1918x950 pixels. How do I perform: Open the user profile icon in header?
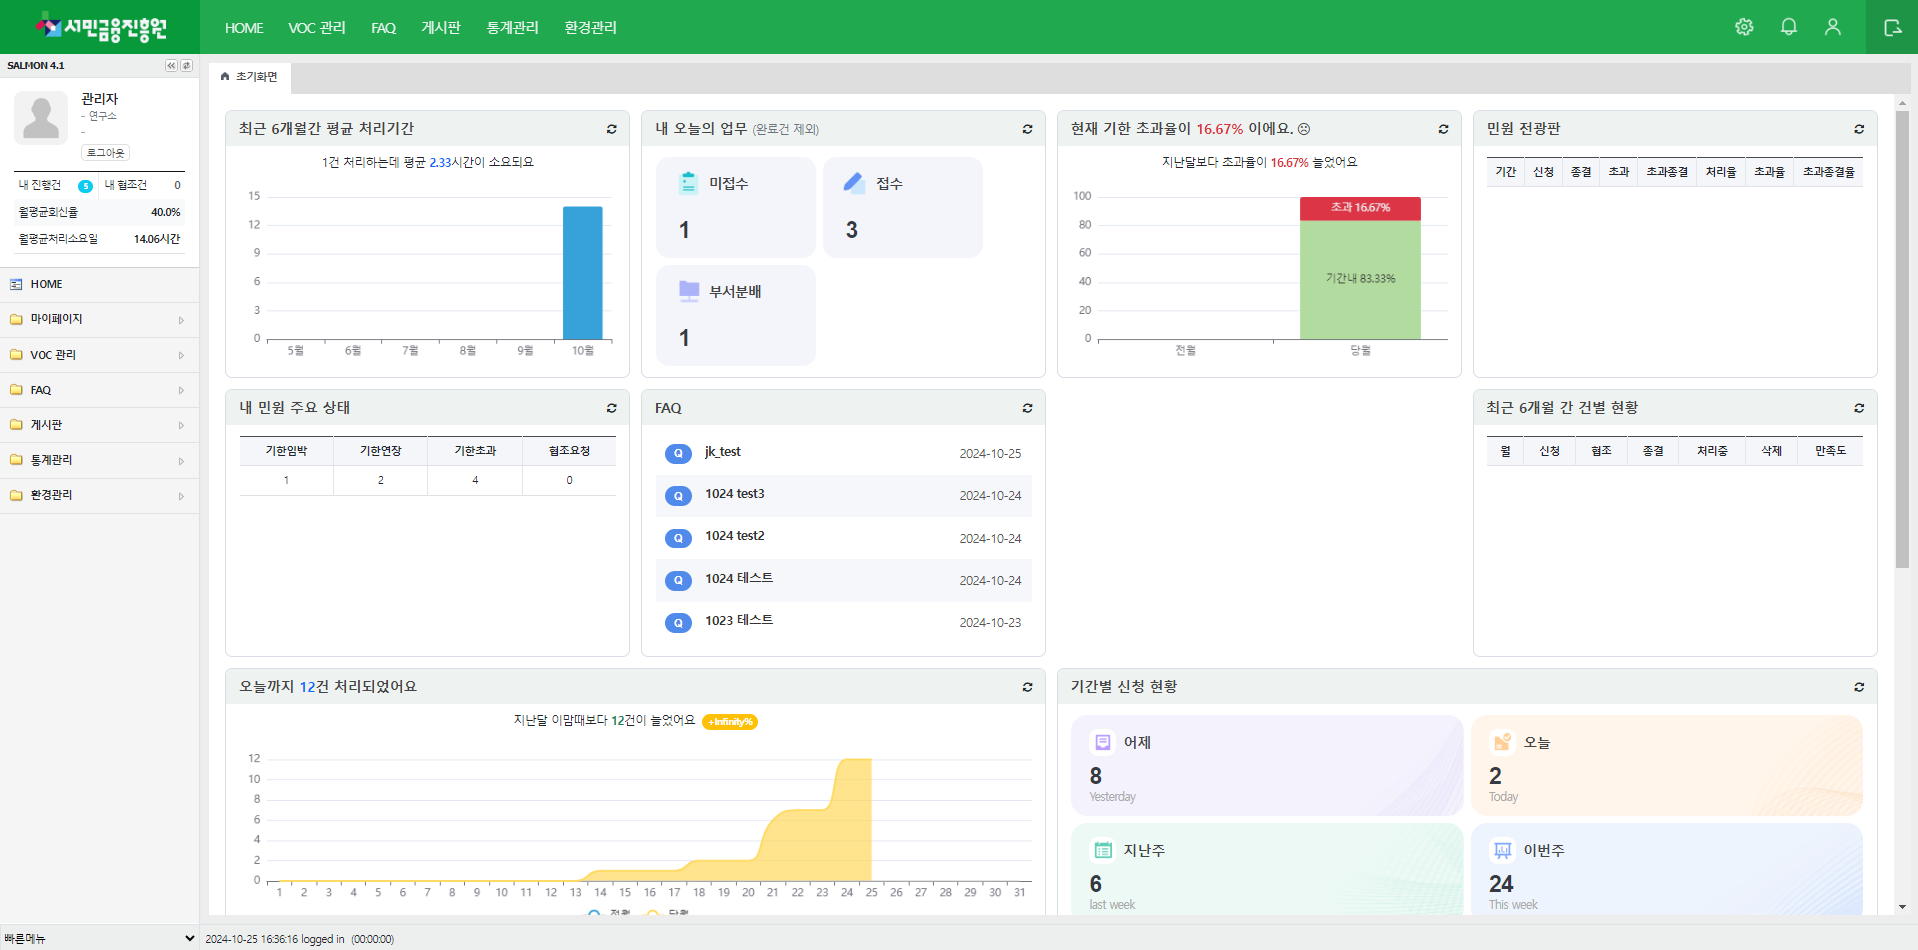click(1832, 27)
